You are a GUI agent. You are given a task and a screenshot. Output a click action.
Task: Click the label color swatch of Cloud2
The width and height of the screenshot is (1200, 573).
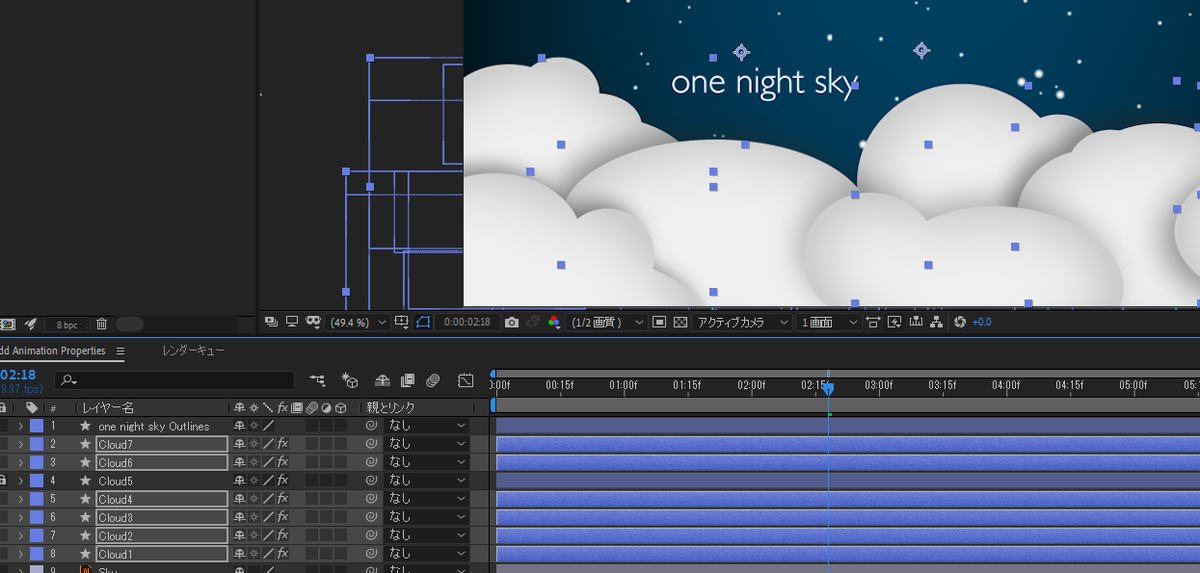coord(37,535)
